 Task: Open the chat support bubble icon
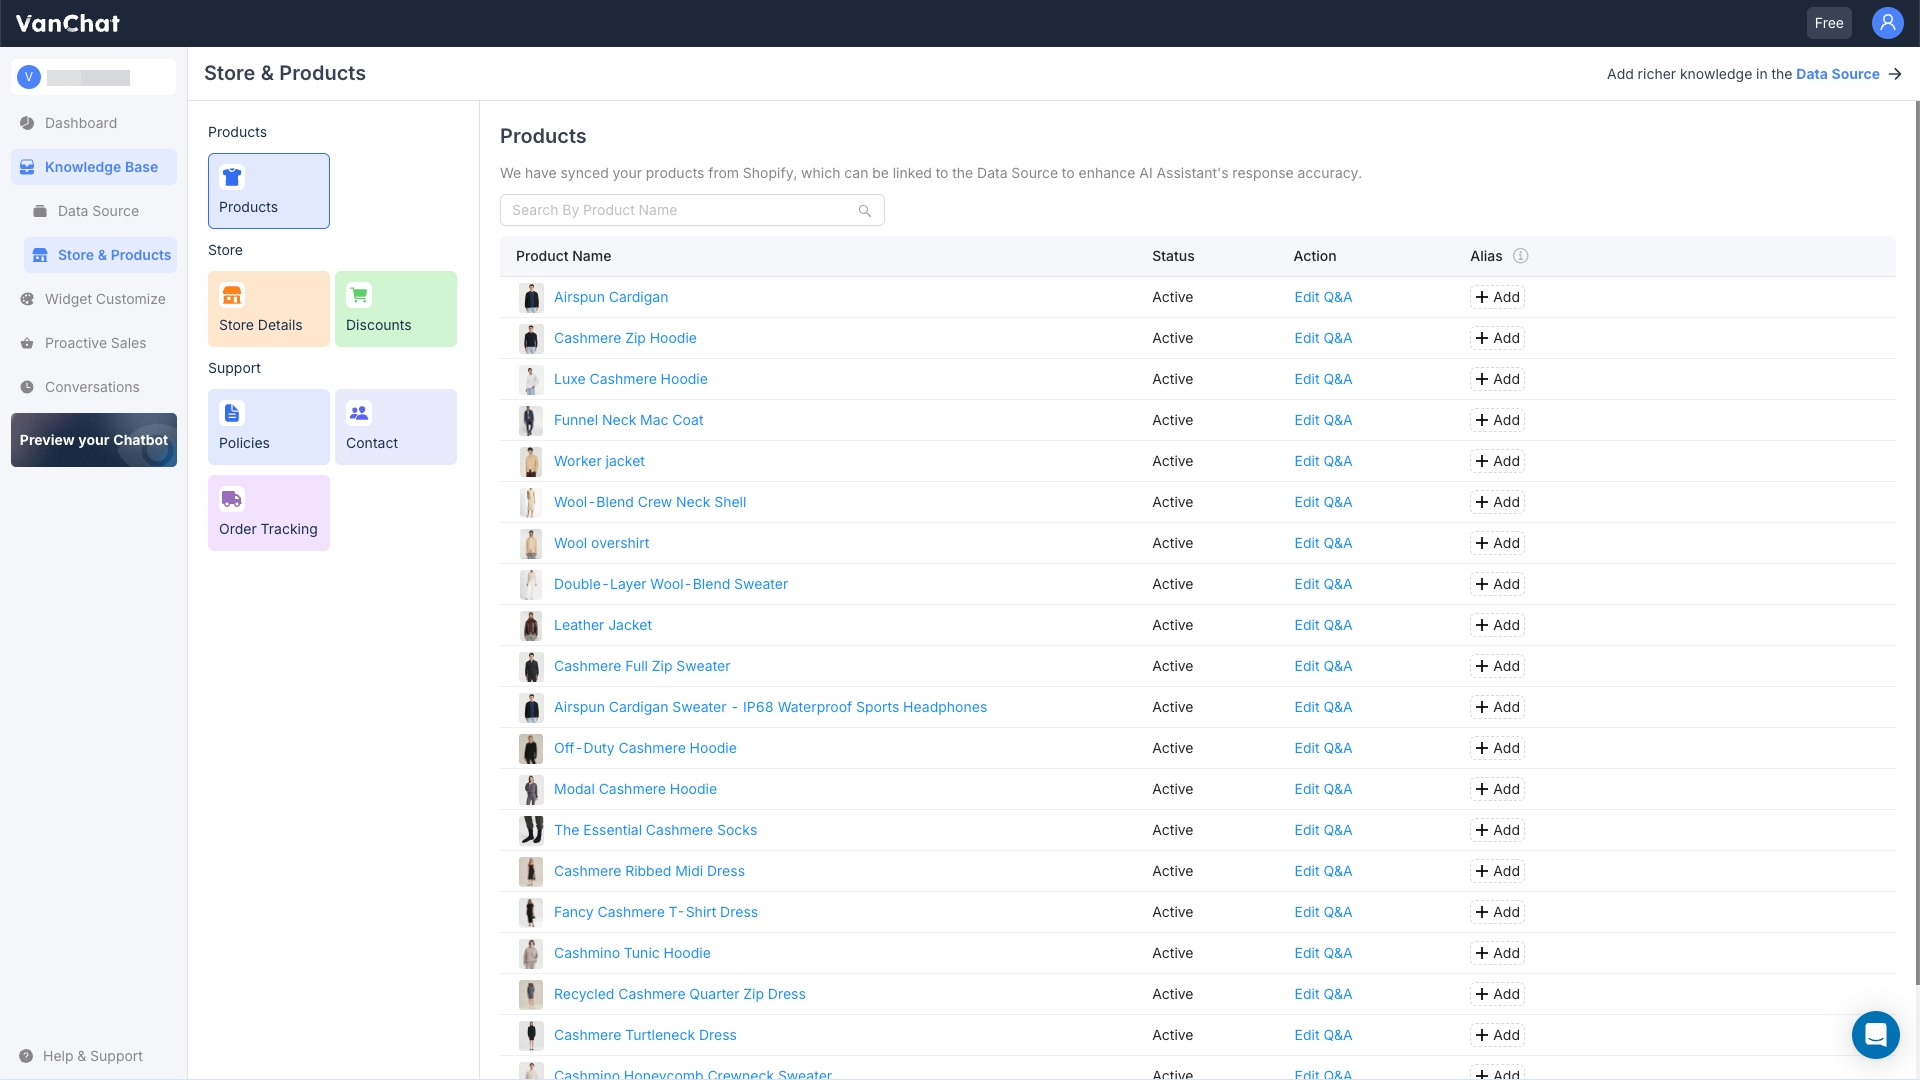[1875, 1034]
